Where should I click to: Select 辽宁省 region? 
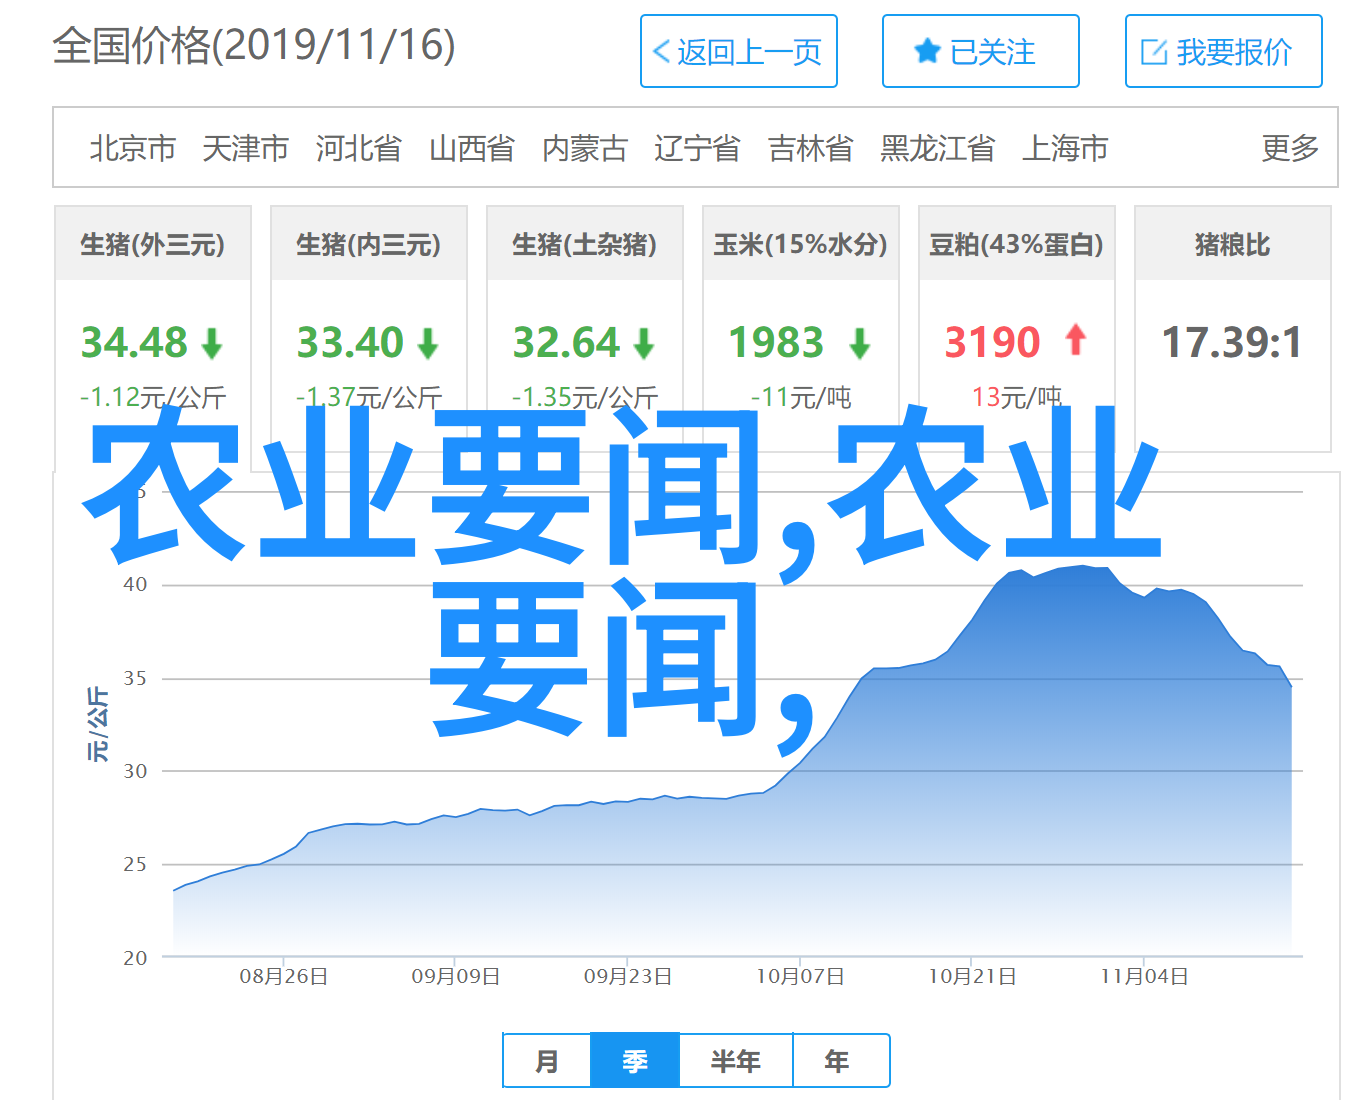(698, 148)
